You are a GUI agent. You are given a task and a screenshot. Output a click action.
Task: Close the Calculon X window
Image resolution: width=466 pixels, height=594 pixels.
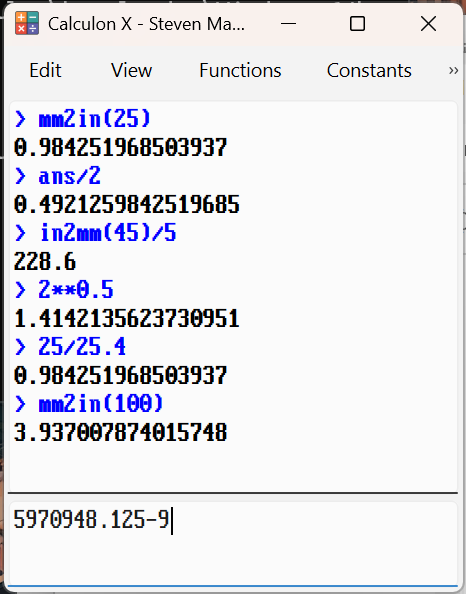[x=428, y=24]
